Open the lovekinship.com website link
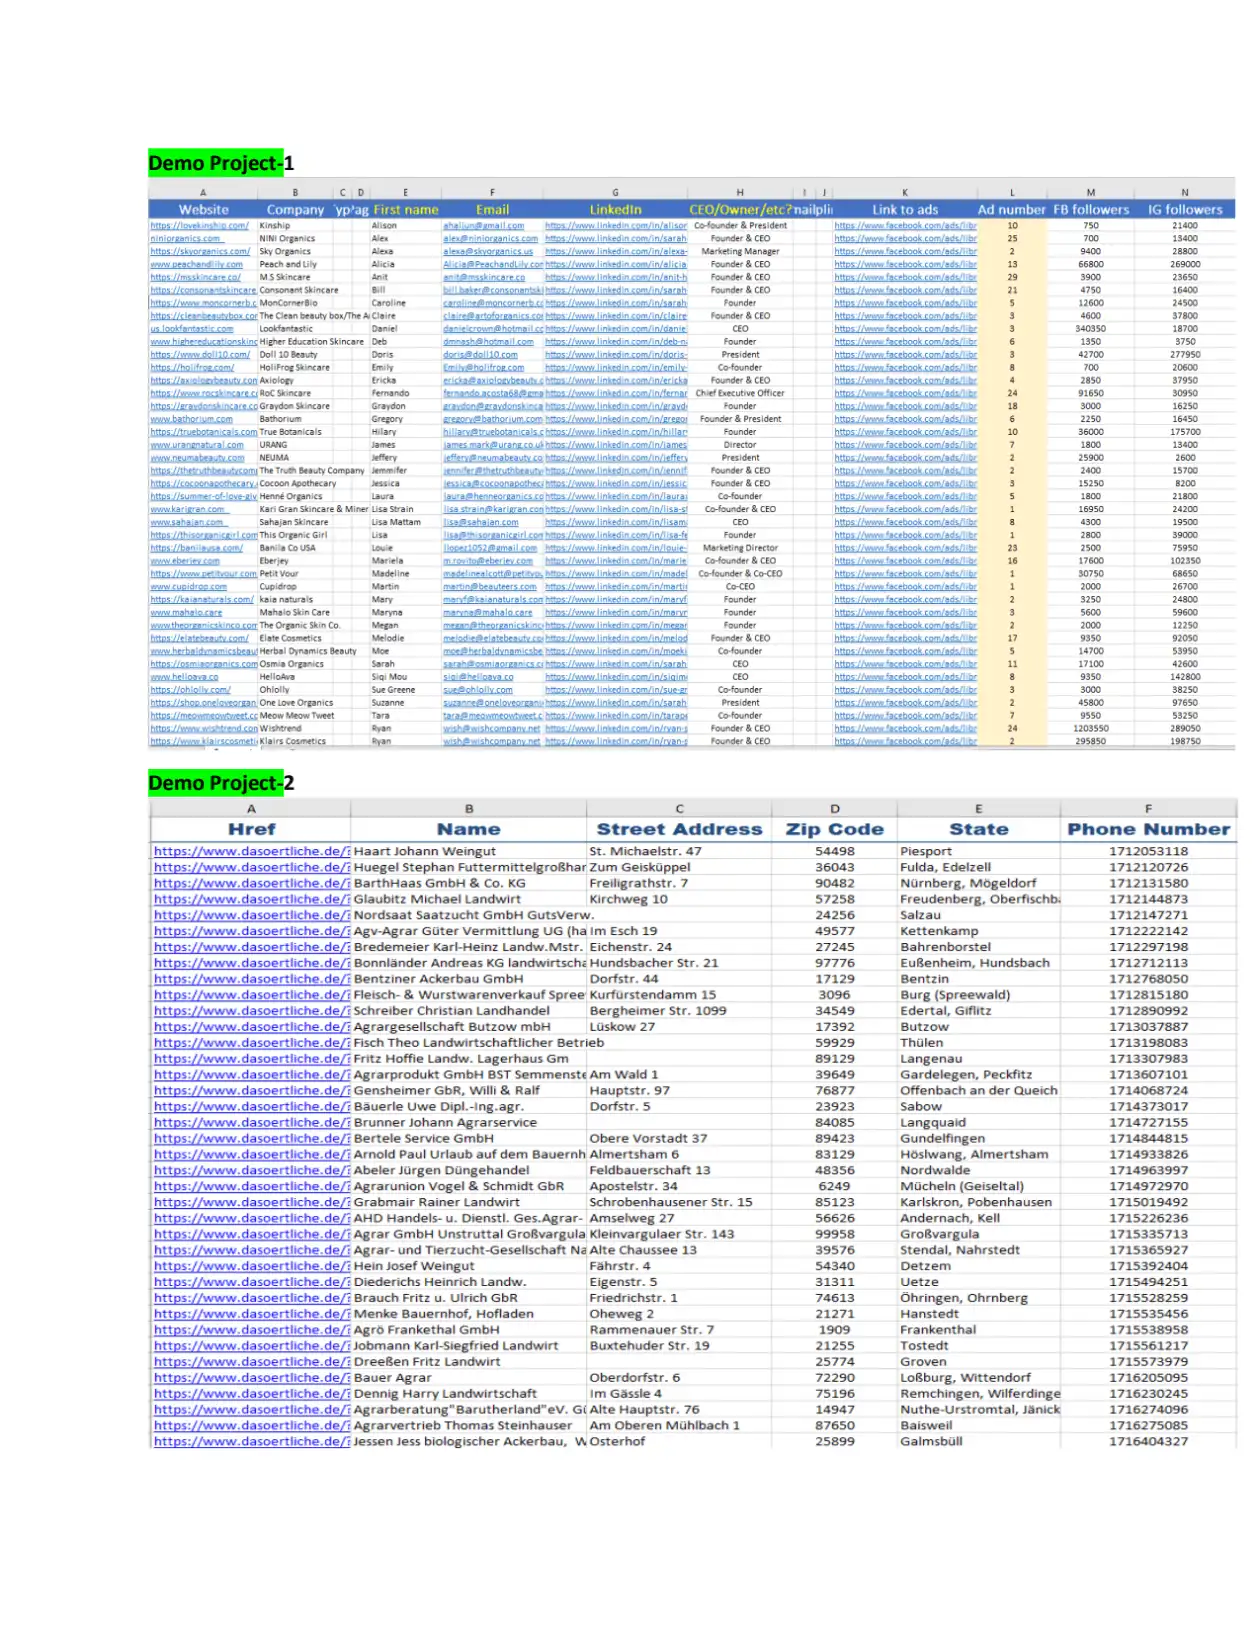This screenshot has width=1260, height=1631. (x=199, y=226)
